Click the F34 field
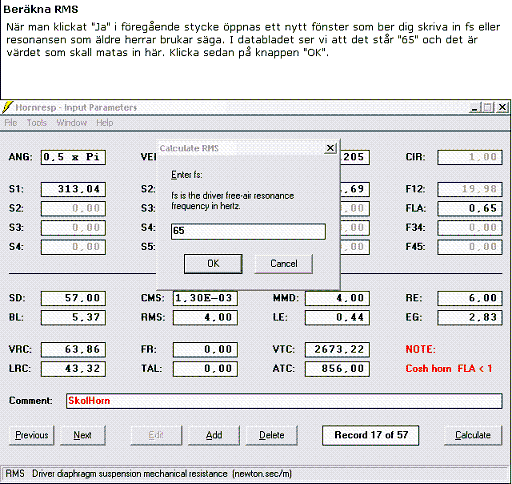Image resolution: width=512 pixels, height=484 pixels. click(470, 228)
